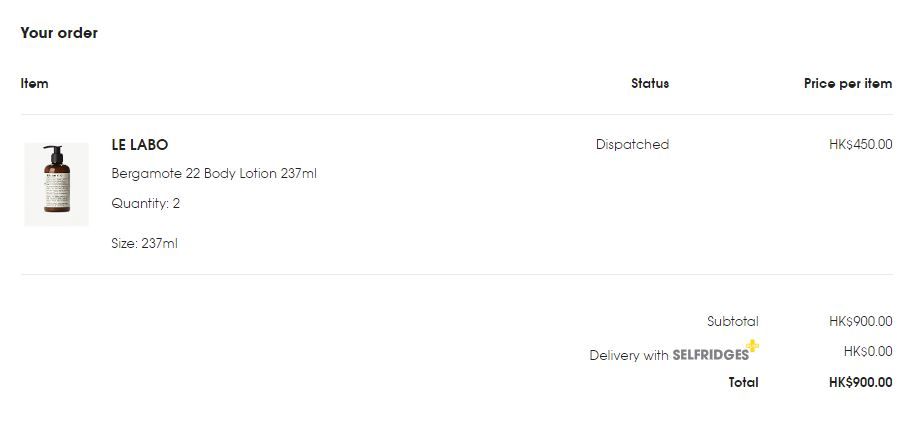Click the HK$0.00 delivery cost

867,352
